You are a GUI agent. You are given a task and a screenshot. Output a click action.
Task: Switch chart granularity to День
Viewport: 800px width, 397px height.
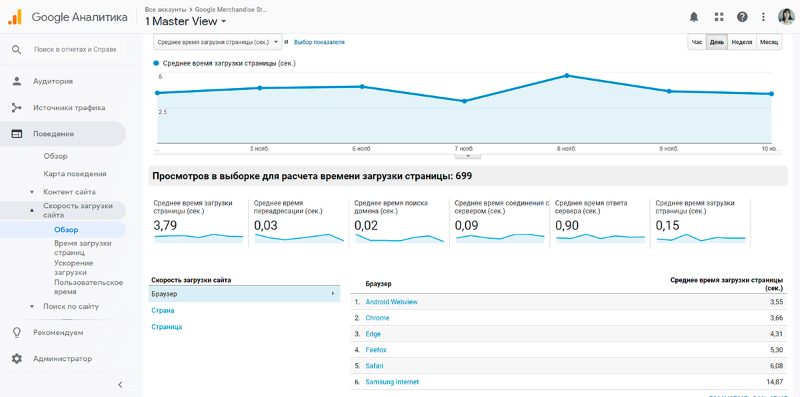coord(716,42)
